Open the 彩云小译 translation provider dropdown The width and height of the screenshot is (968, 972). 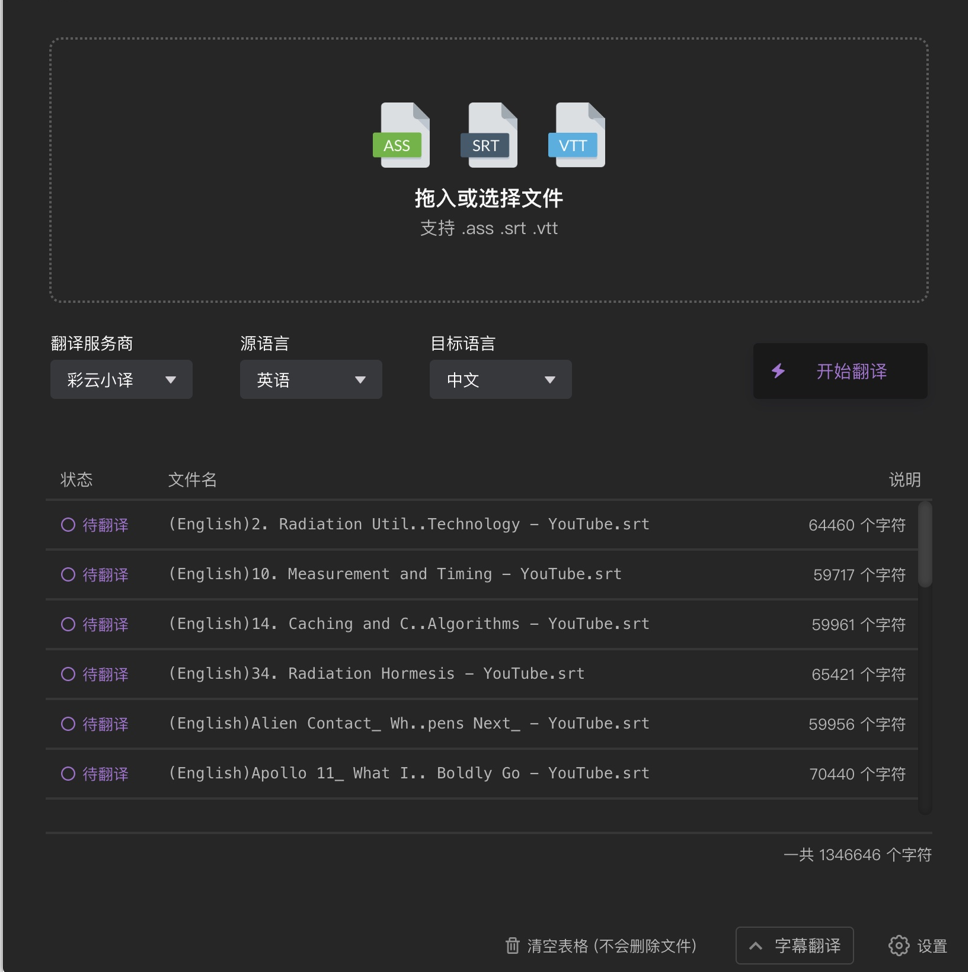point(121,380)
